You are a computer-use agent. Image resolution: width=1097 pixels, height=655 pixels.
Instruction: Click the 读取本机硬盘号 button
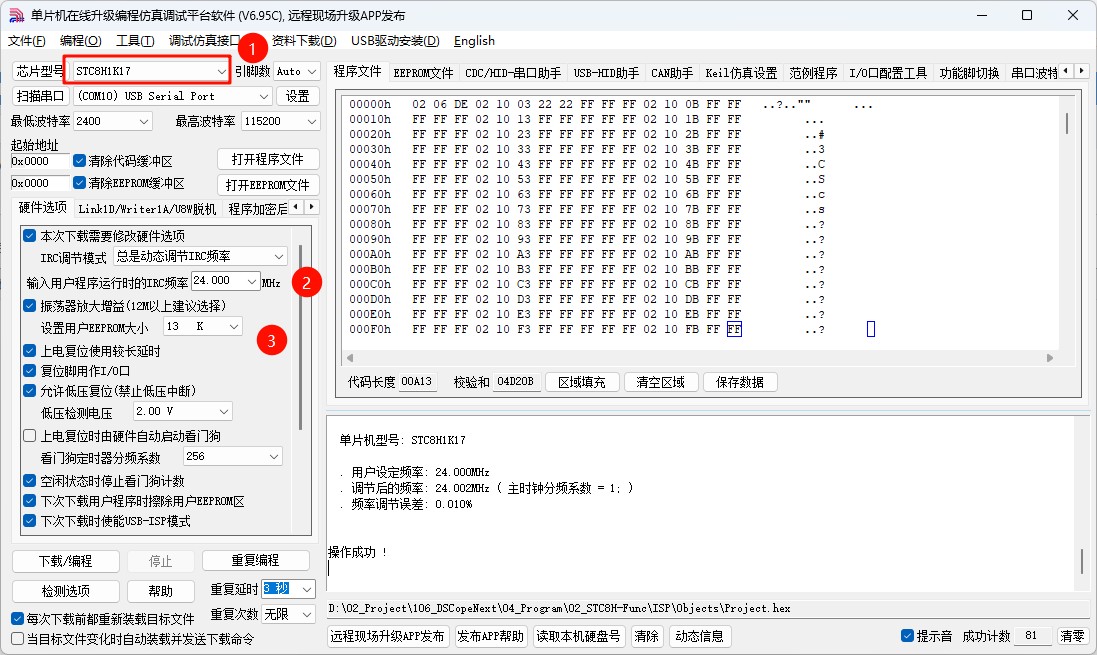(x=579, y=636)
